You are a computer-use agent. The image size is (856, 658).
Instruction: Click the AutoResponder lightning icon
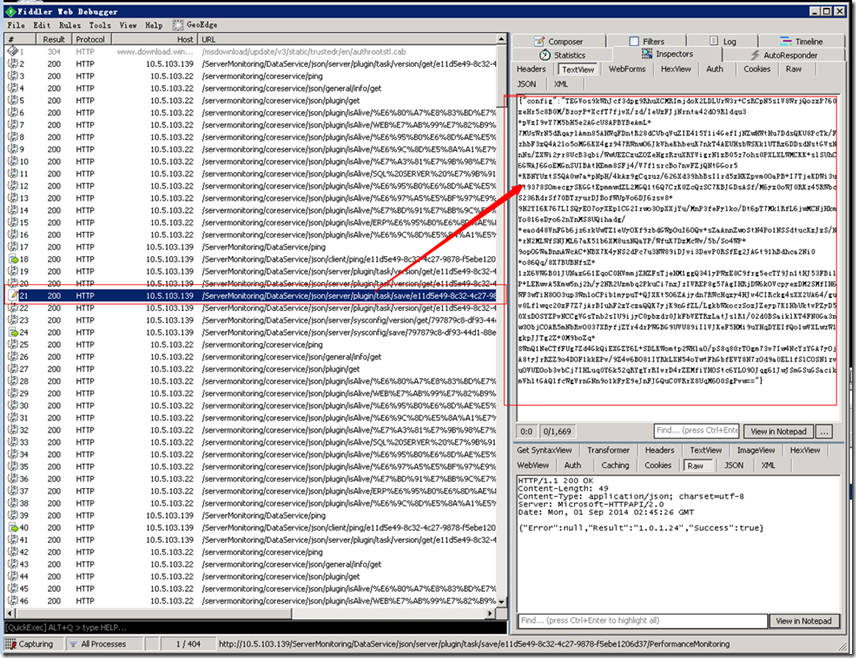(x=755, y=55)
